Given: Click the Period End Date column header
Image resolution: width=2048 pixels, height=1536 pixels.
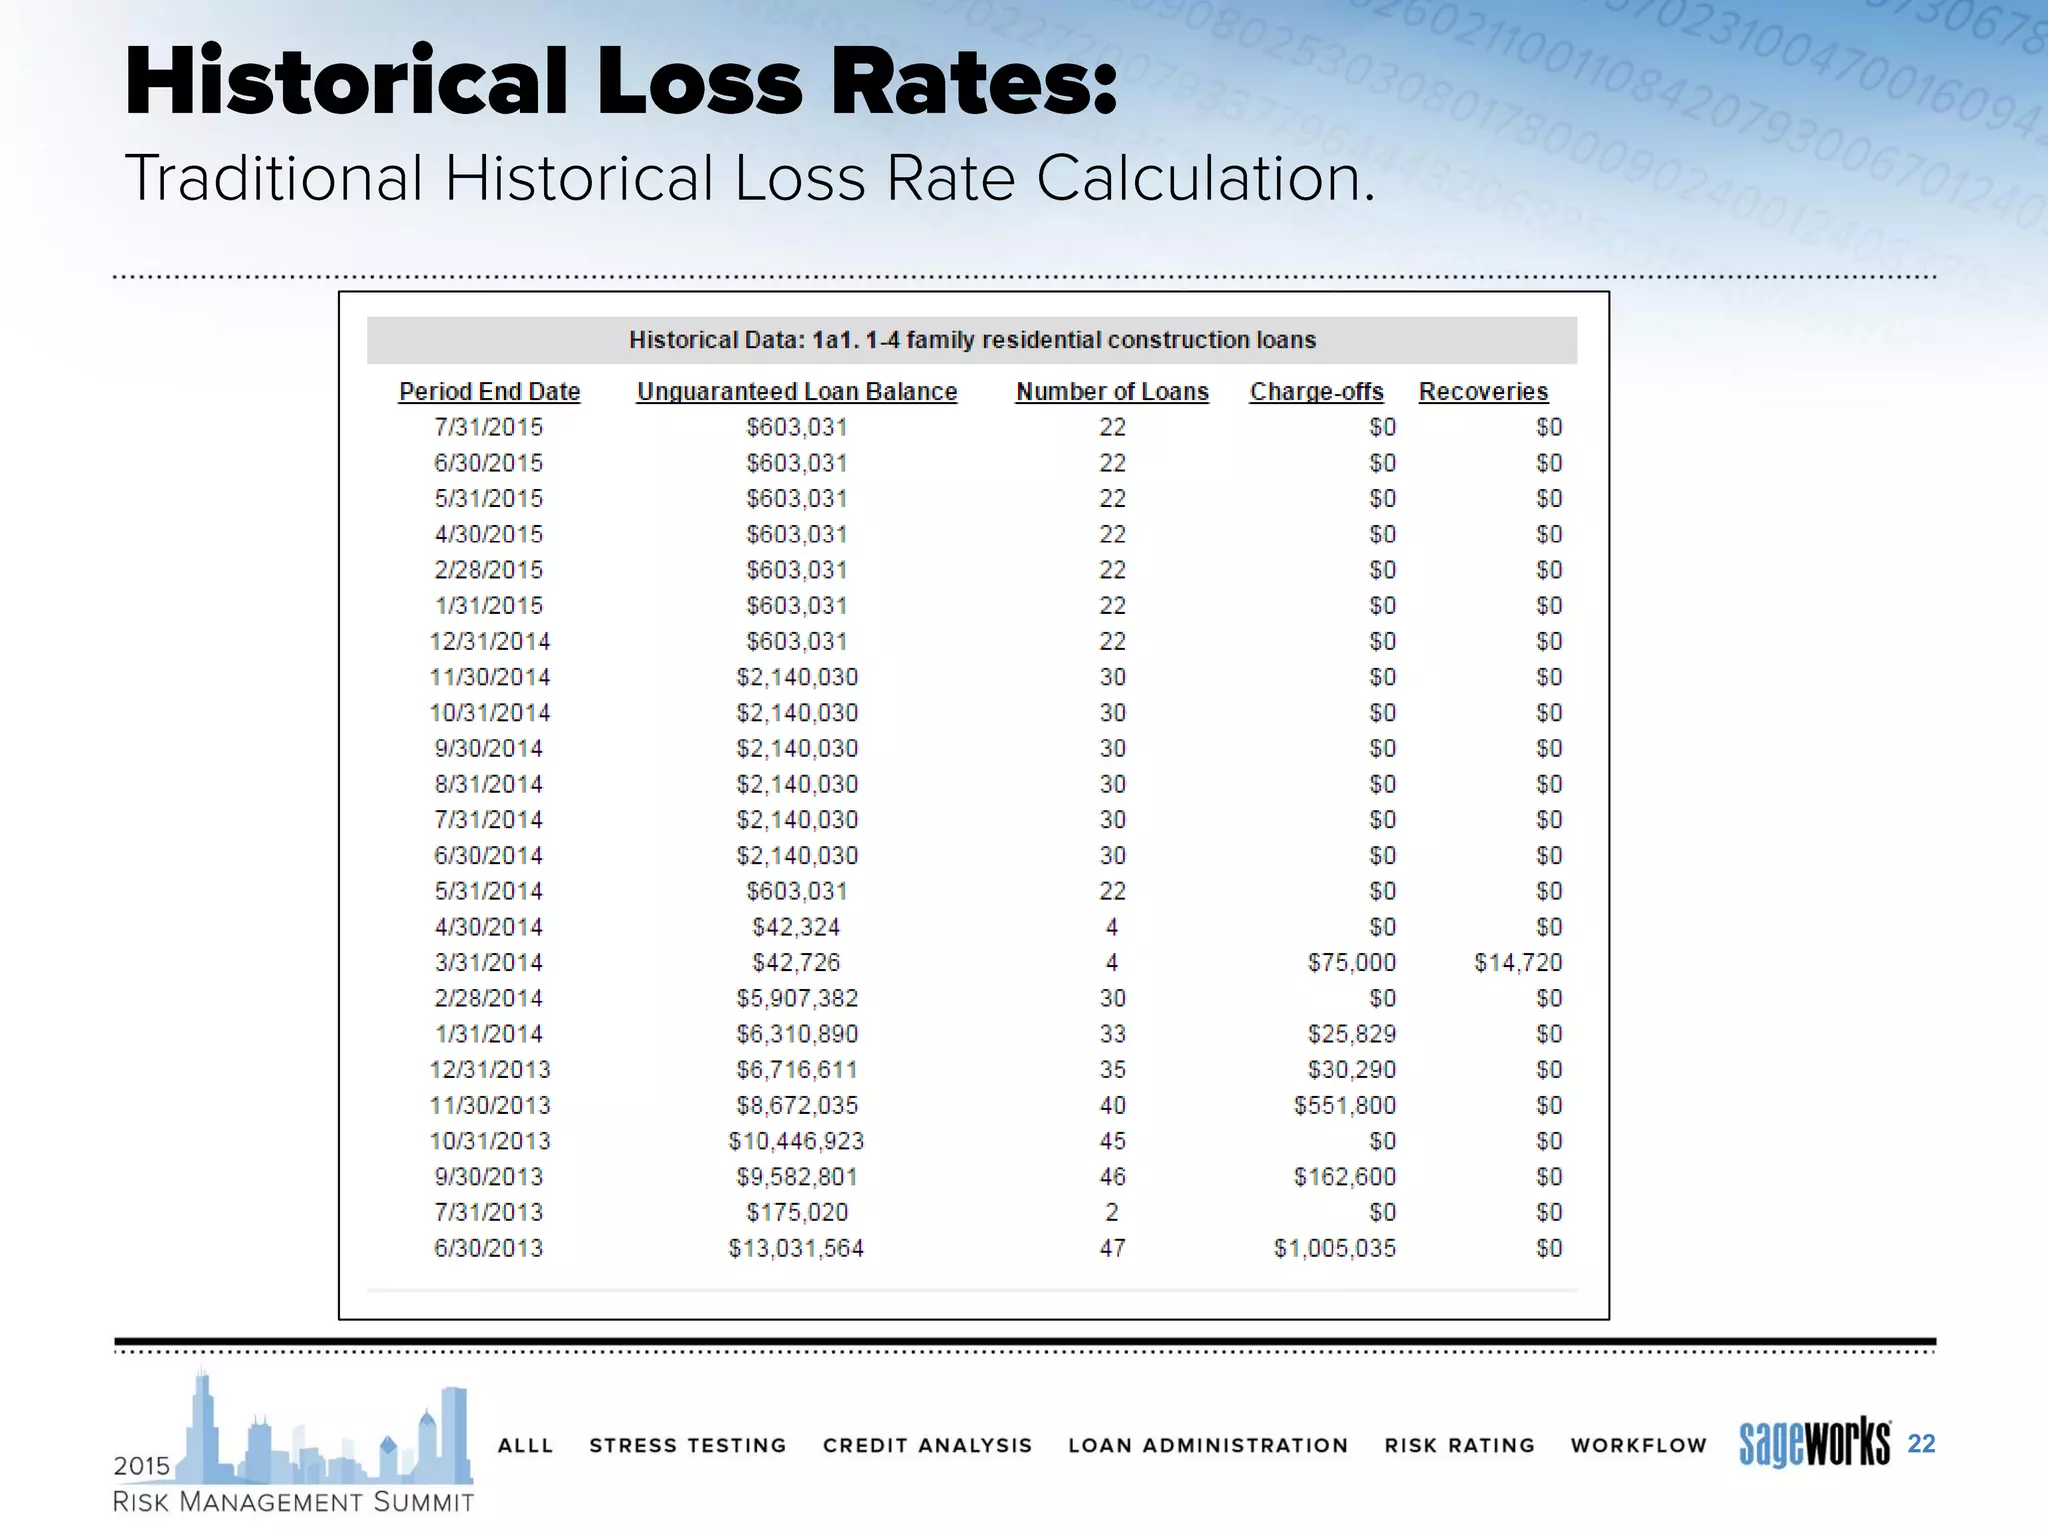Looking at the screenshot, I should tap(489, 392).
